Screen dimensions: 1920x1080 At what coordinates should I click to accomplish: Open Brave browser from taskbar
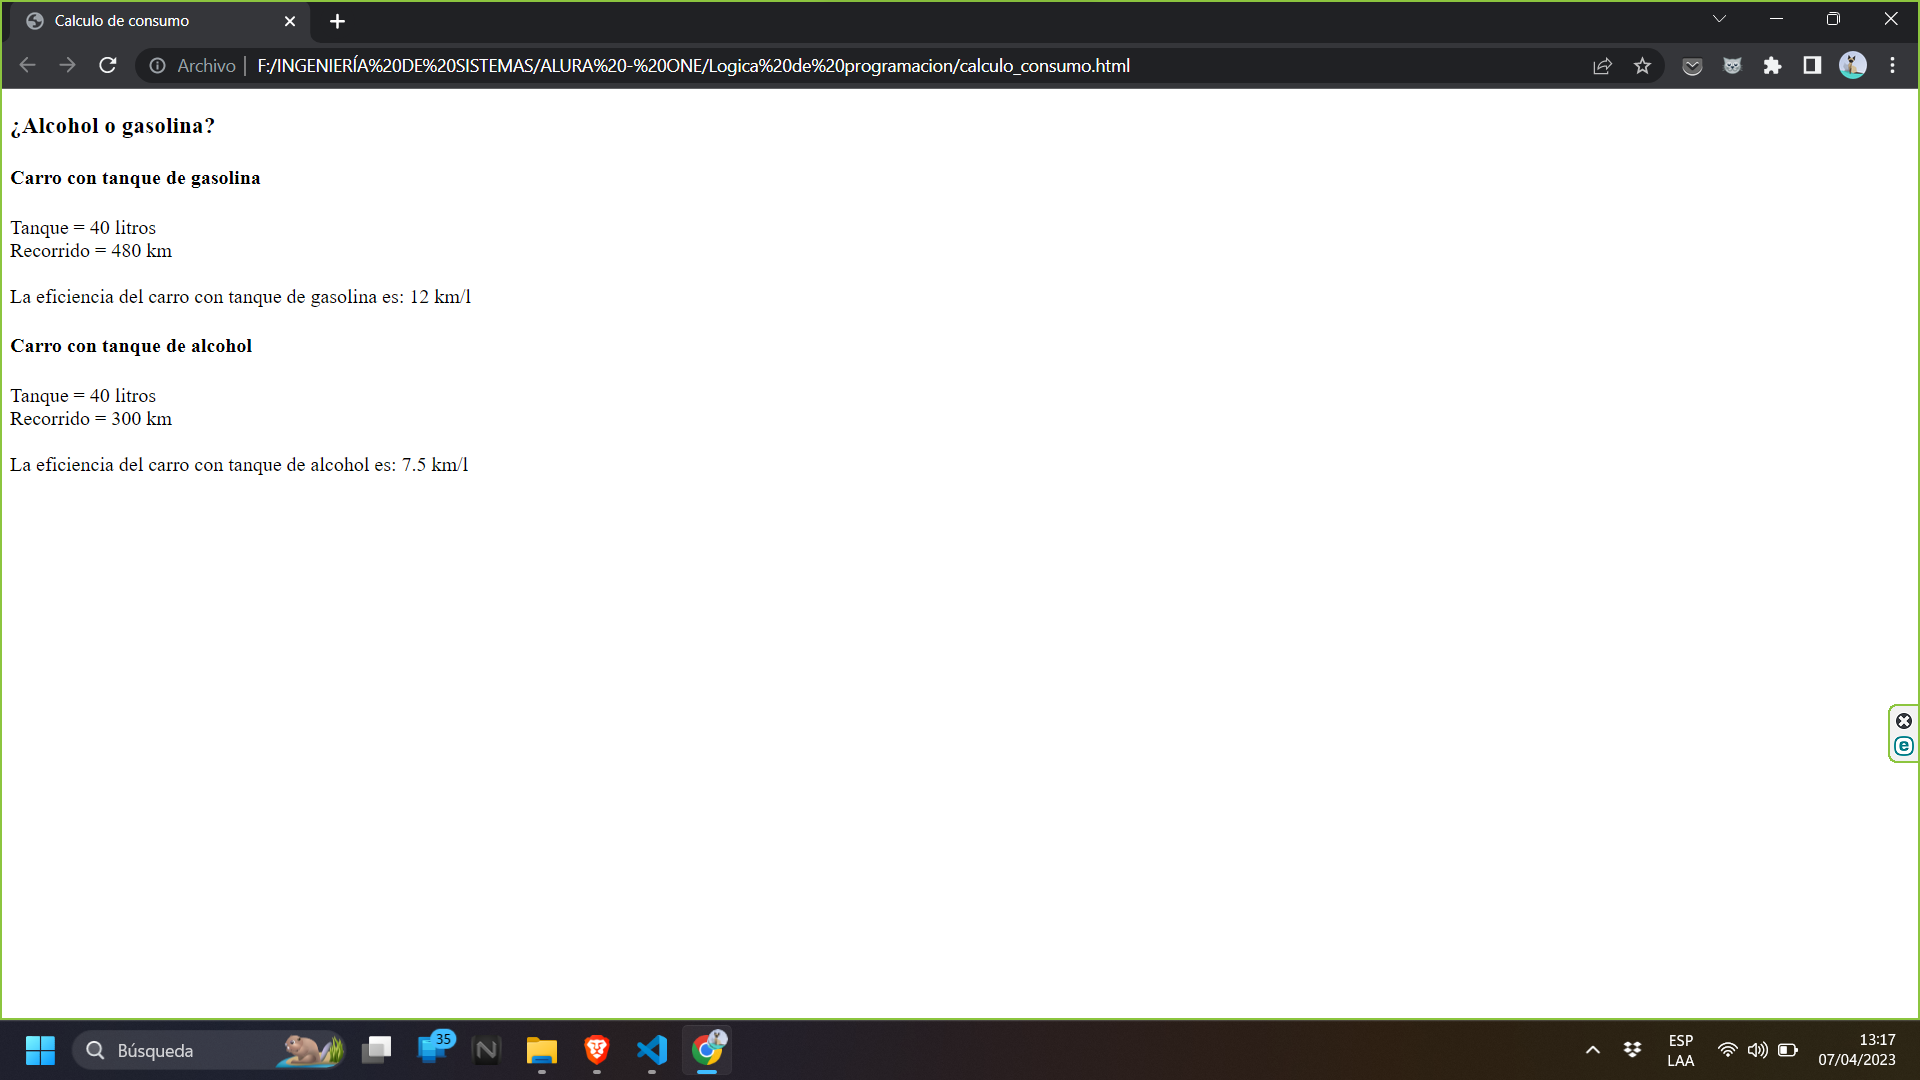pyautogui.click(x=597, y=1050)
